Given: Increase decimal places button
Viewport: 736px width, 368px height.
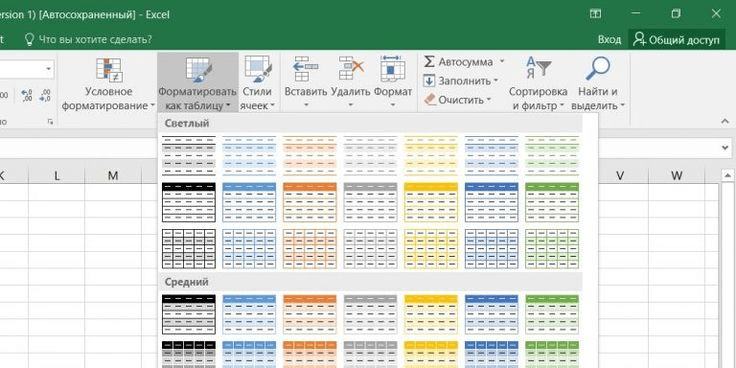Looking at the screenshot, I should tap(27, 96).
